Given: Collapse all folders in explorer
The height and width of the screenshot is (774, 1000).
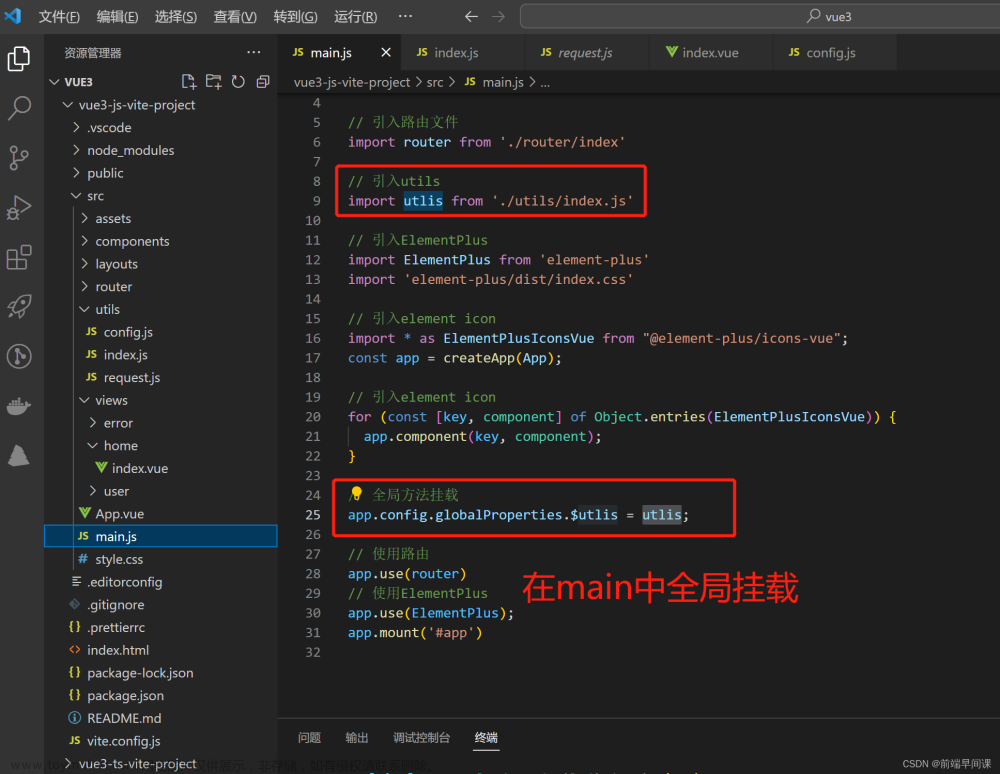Looking at the screenshot, I should pyautogui.click(x=263, y=82).
